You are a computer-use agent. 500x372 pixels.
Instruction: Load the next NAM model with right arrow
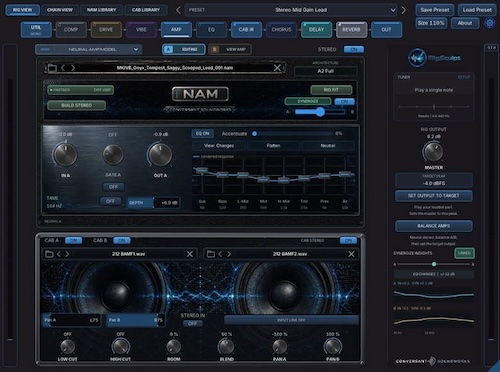click(73, 68)
